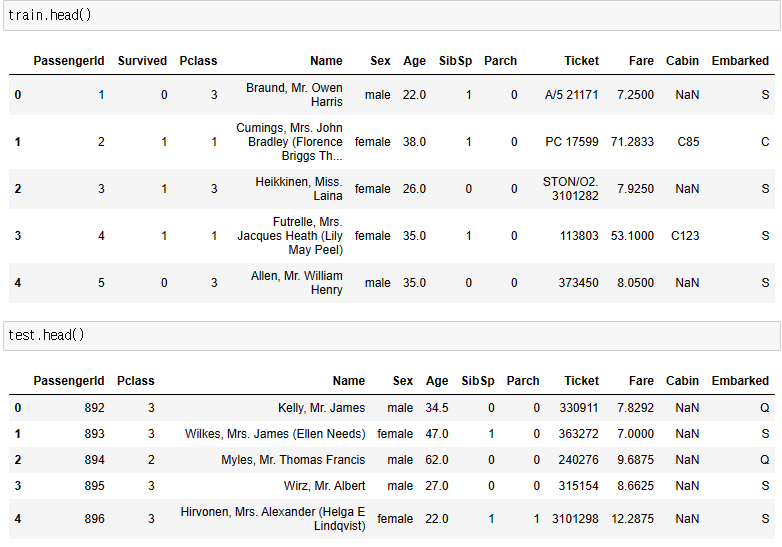Viewport: 782px width, 547px height.
Task: Select PassengerId 894
Action: pos(94,460)
